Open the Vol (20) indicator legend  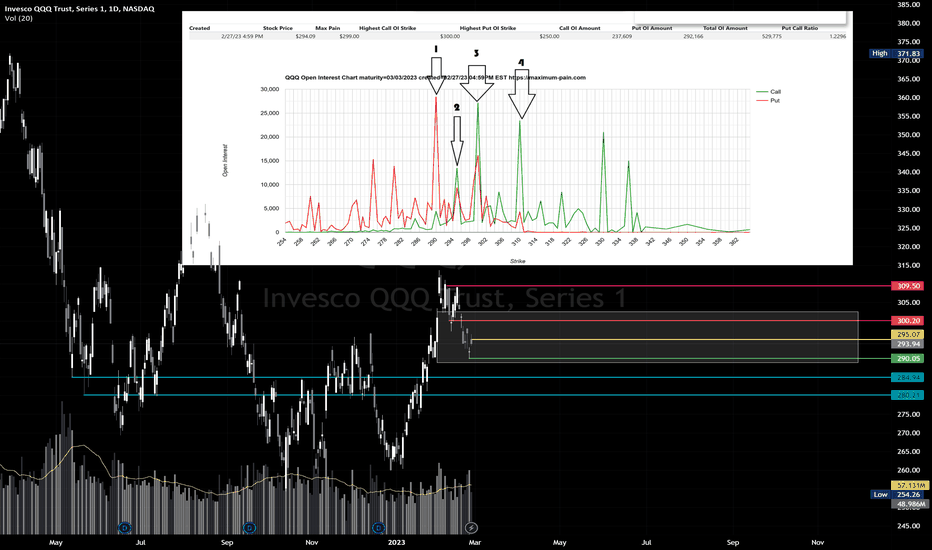pyautogui.click(x=18, y=18)
